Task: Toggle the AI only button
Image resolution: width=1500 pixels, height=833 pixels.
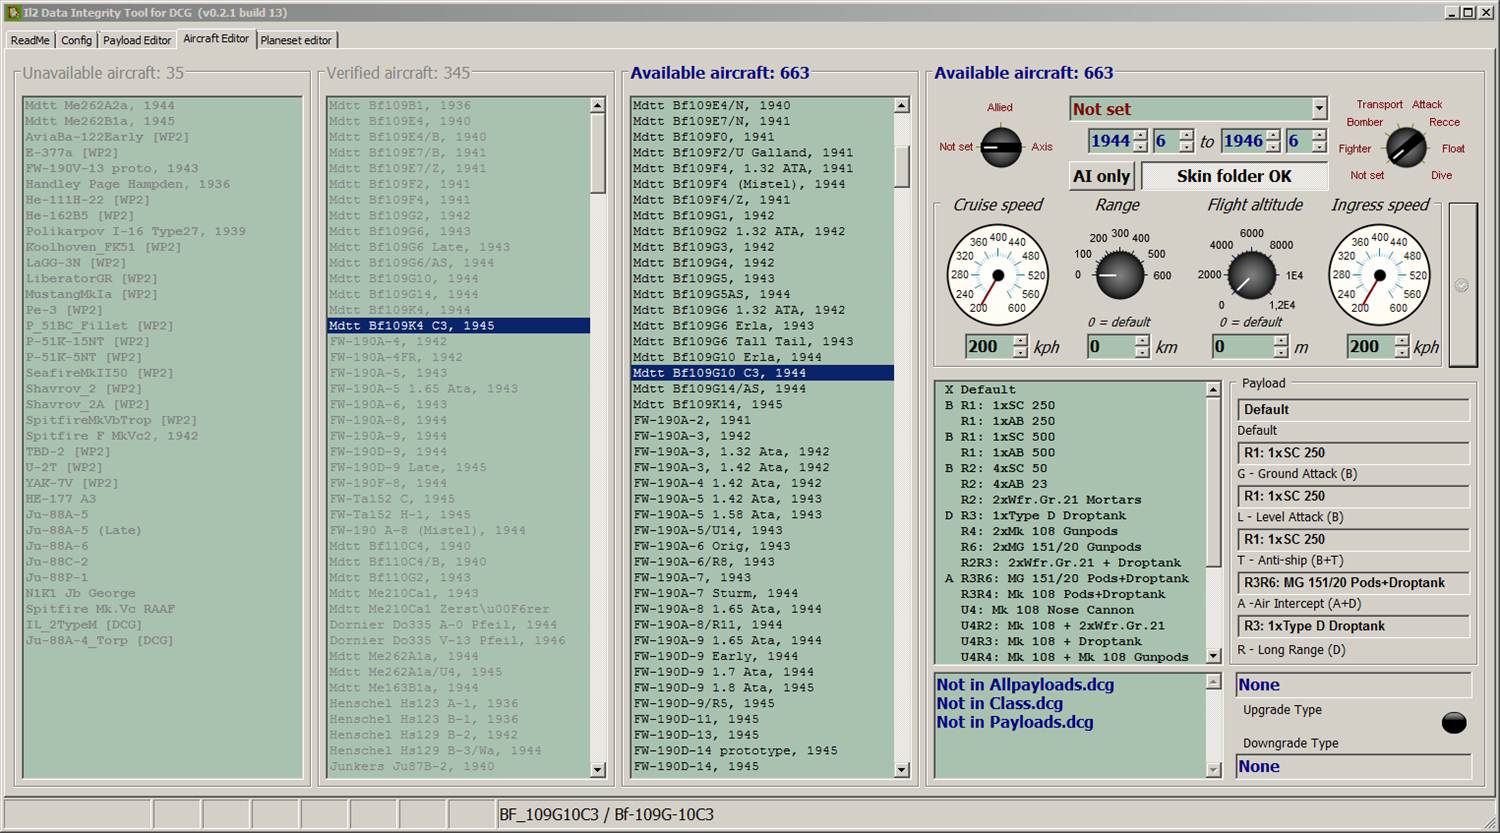Action: 1101,176
